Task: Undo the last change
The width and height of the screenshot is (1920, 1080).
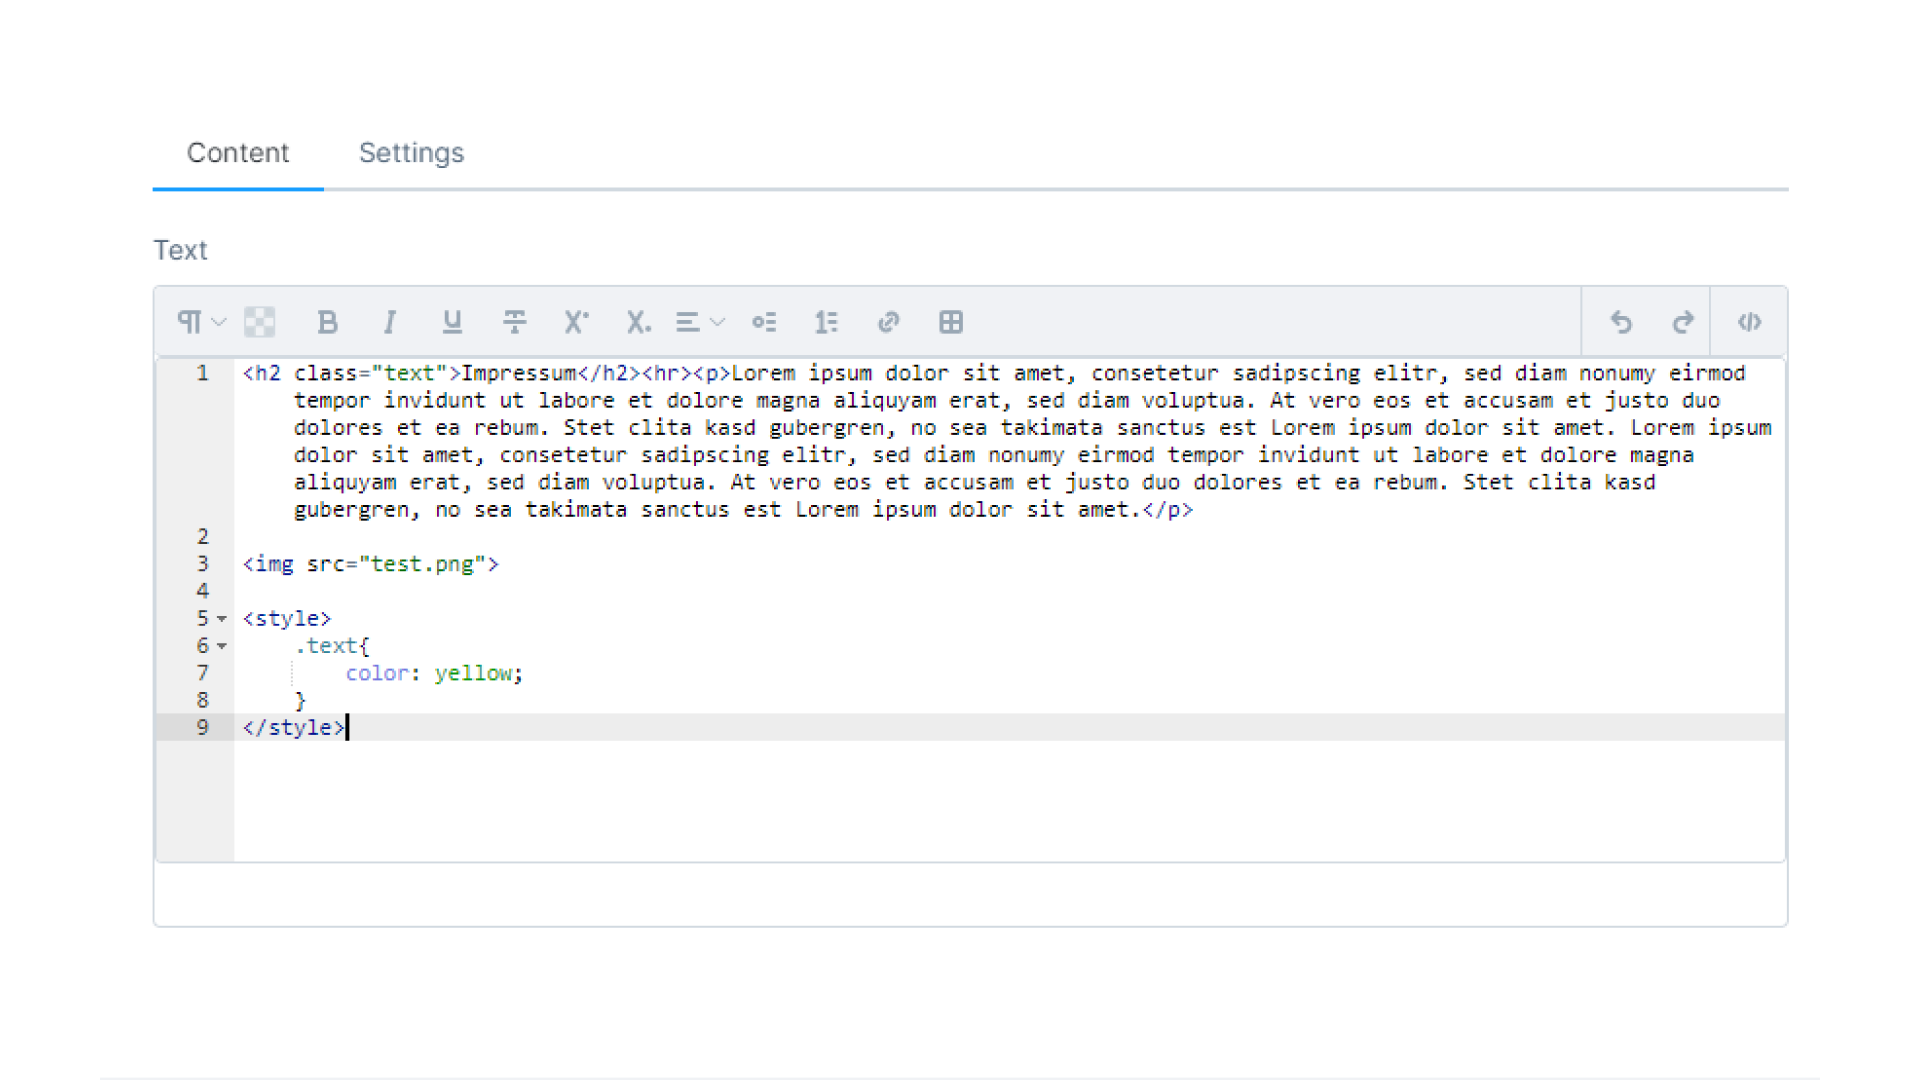Action: (1621, 322)
